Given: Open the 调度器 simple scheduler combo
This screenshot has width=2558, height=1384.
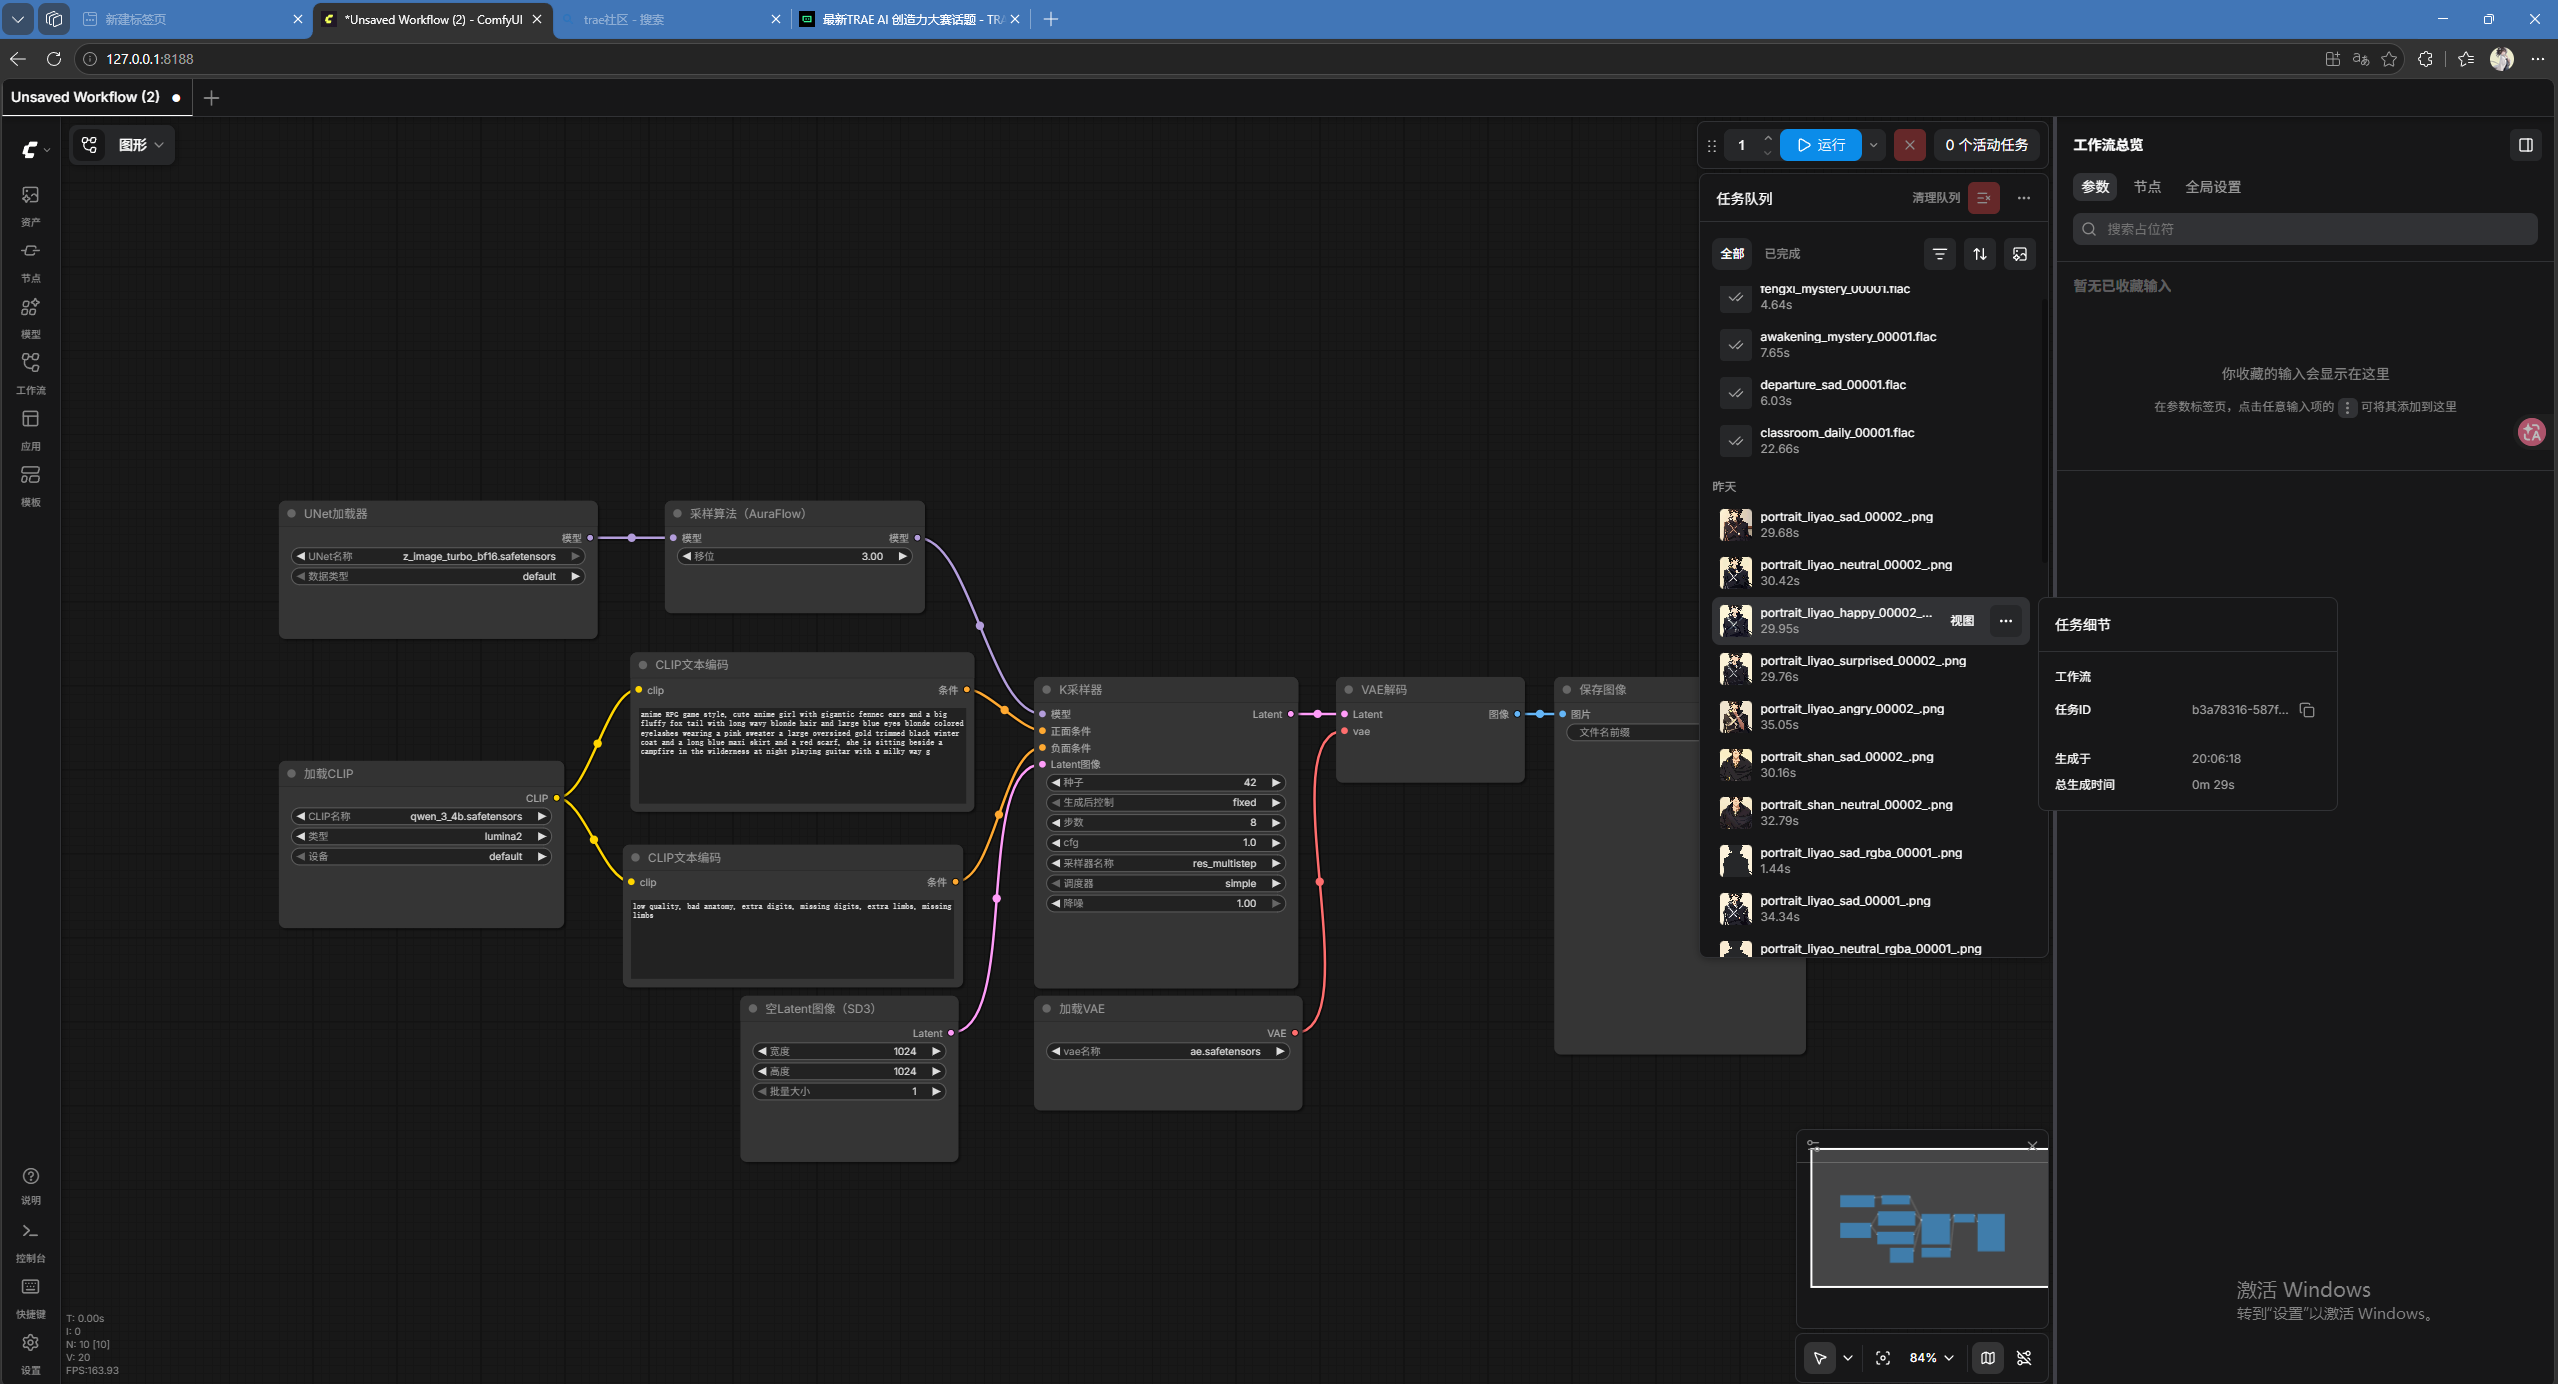Looking at the screenshot, I should 1166,883.
